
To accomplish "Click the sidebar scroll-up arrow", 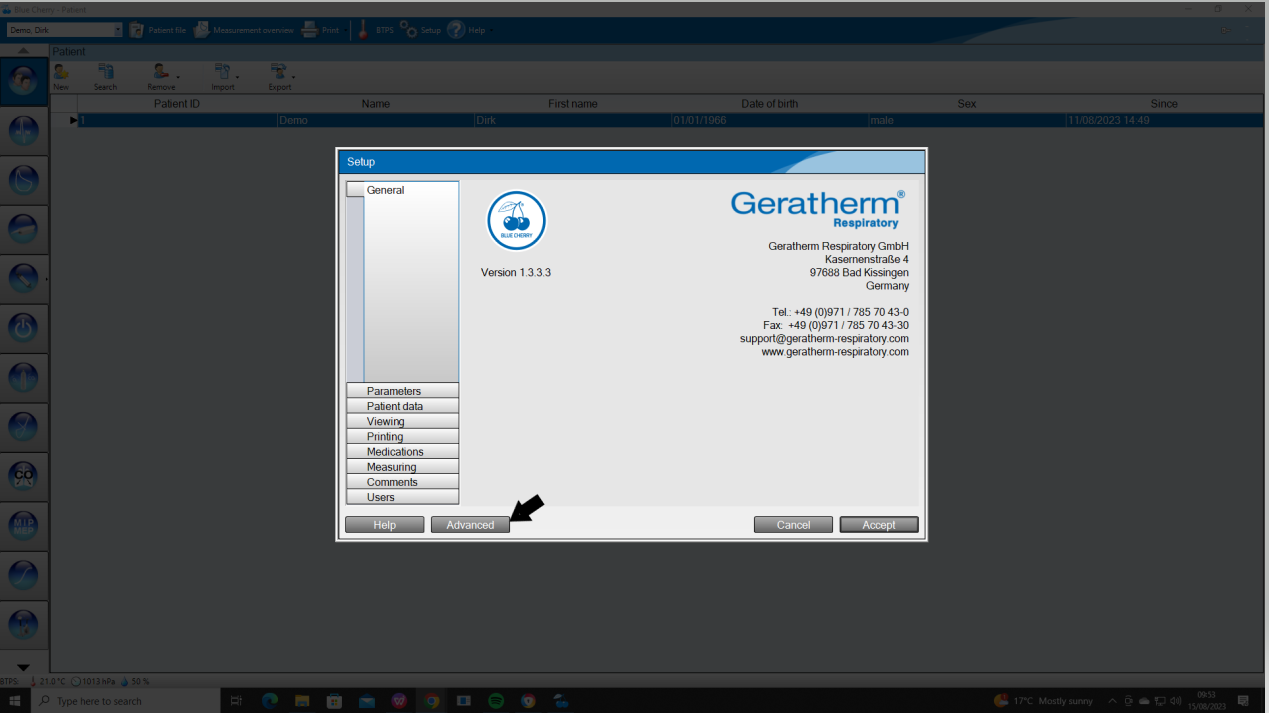I will coord(24,51).
